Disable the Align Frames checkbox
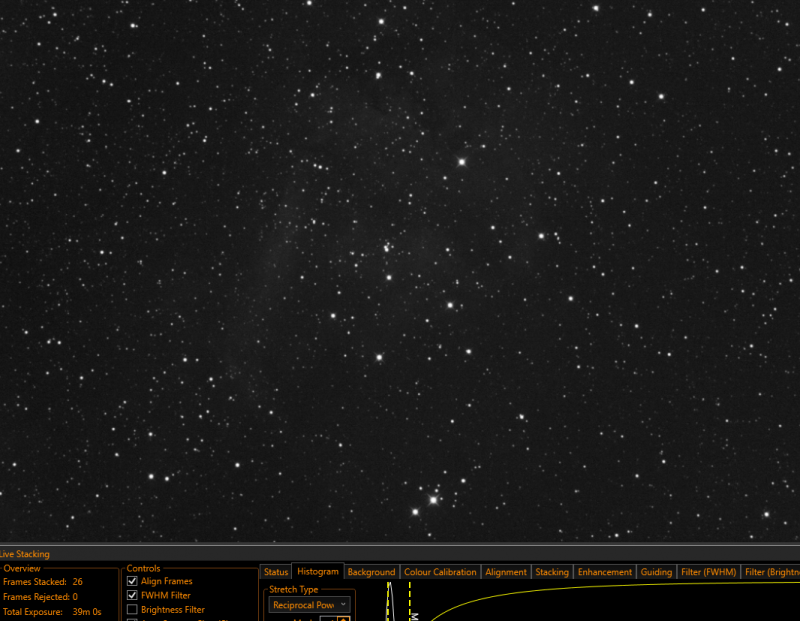The height and width of the screenshot is (621, 800). [x=132, y=581]
